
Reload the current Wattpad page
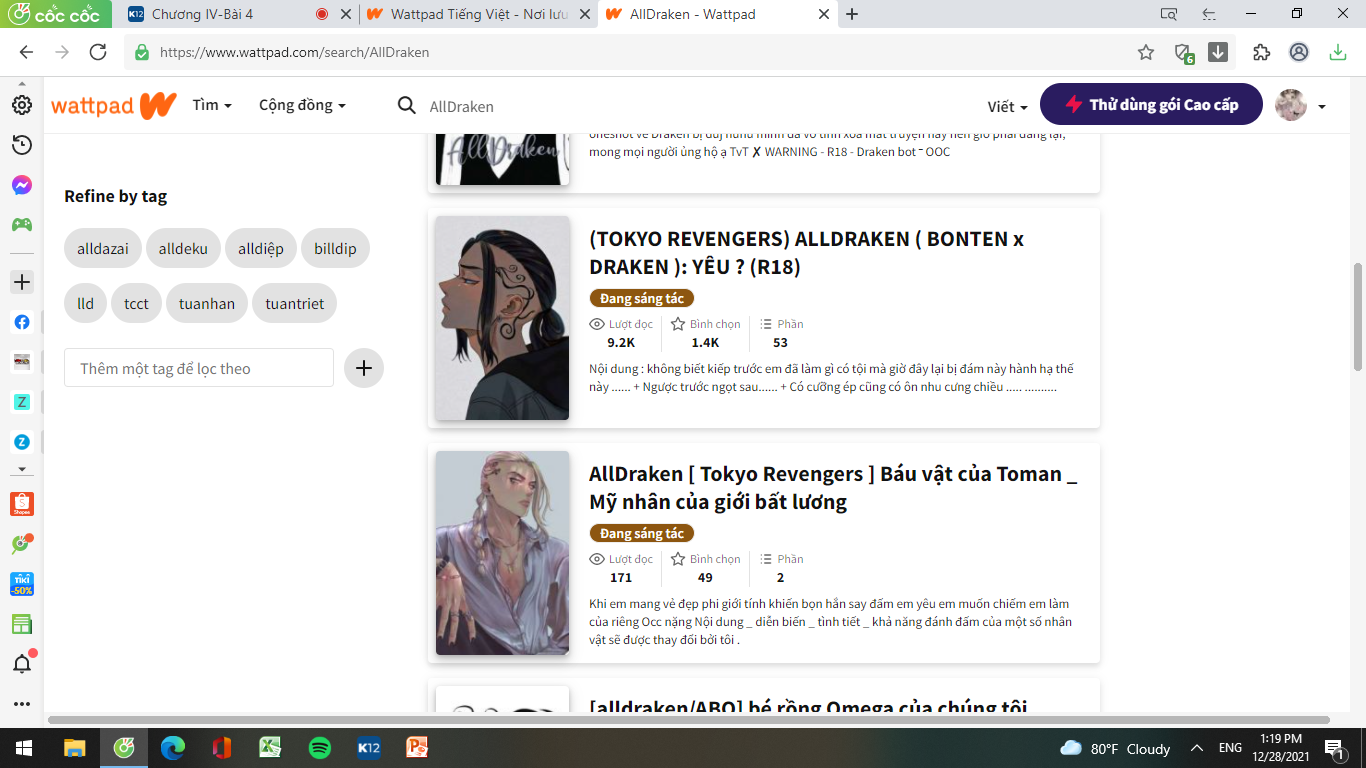tap(98, 52)
